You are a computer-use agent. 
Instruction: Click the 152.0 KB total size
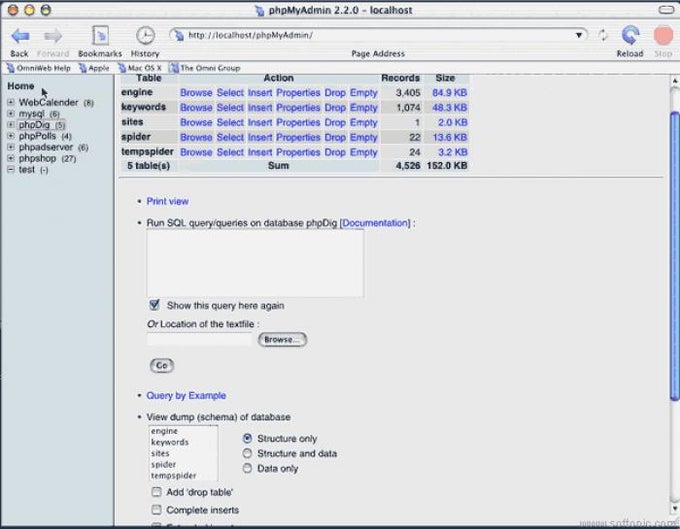(x=447, y=166)
